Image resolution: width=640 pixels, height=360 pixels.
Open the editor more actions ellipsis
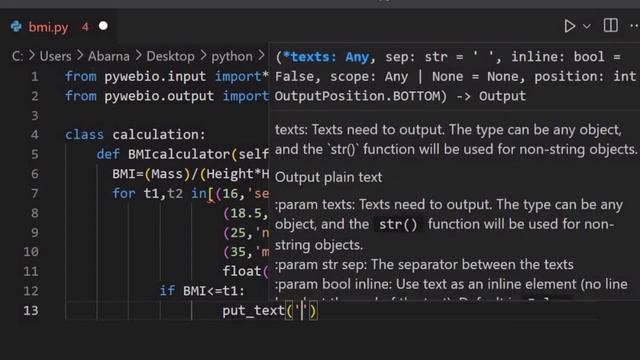(x=634, y=26)
